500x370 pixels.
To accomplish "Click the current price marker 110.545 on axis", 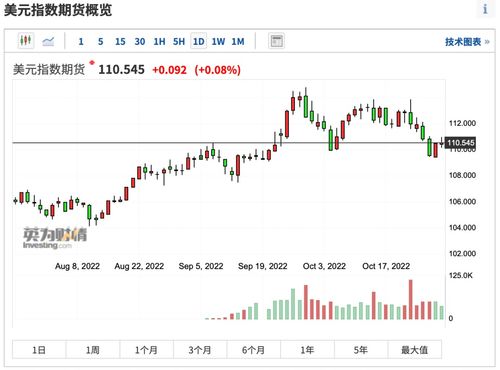I will click(x=460, y=143).
